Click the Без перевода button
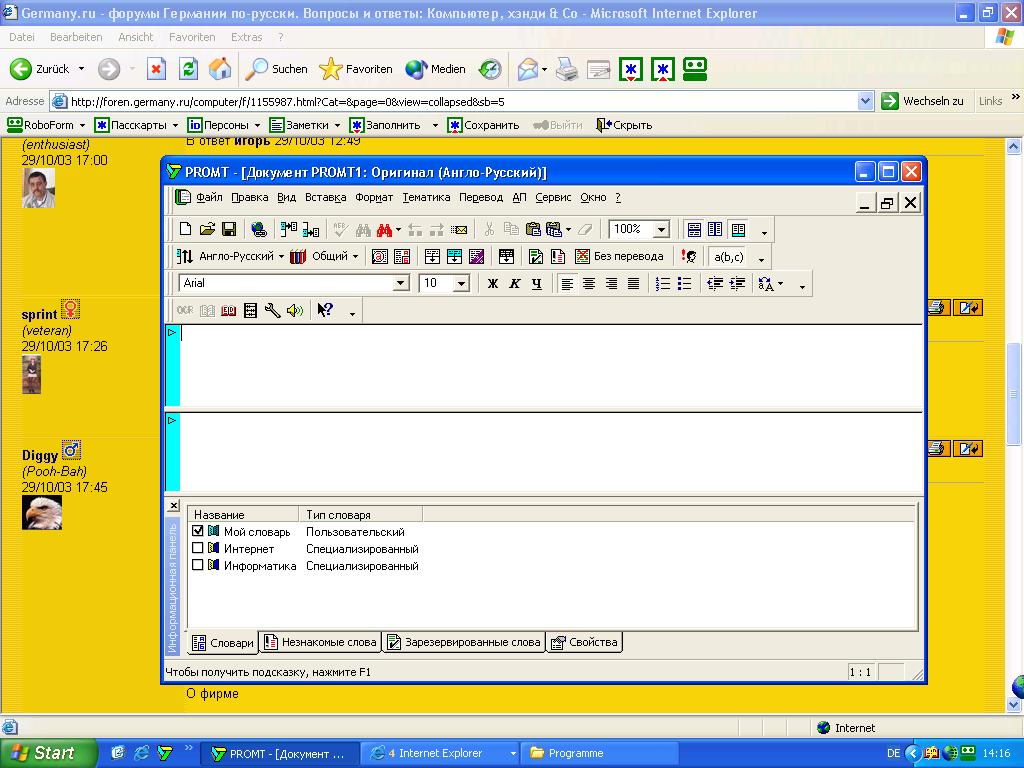 click(x=619, y=257)
